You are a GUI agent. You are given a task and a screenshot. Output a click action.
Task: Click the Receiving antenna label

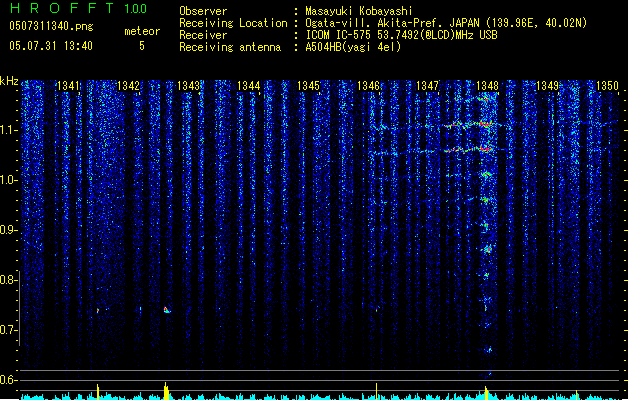(230, 47)
